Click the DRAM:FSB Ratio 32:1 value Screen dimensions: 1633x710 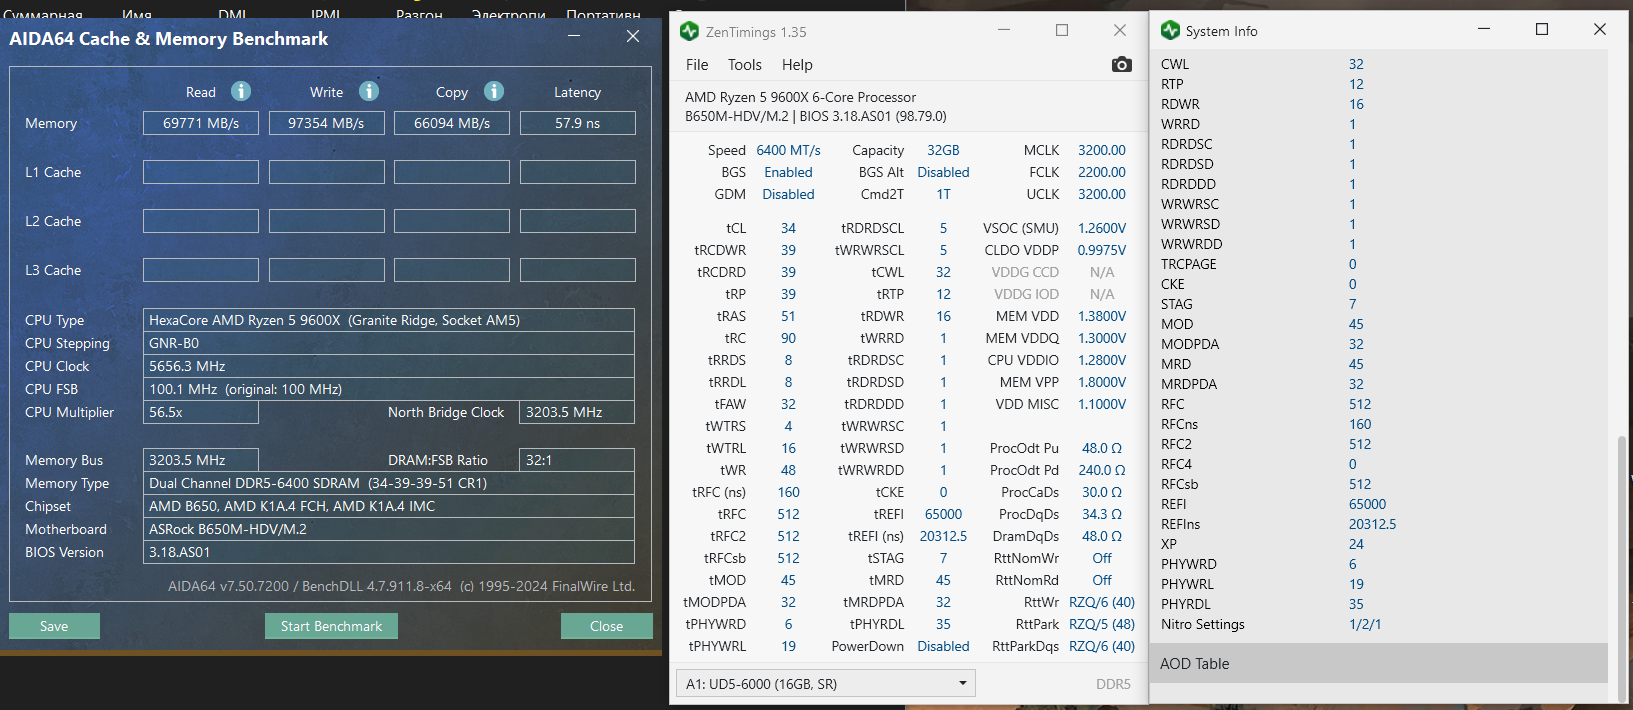tap(577, 460)
